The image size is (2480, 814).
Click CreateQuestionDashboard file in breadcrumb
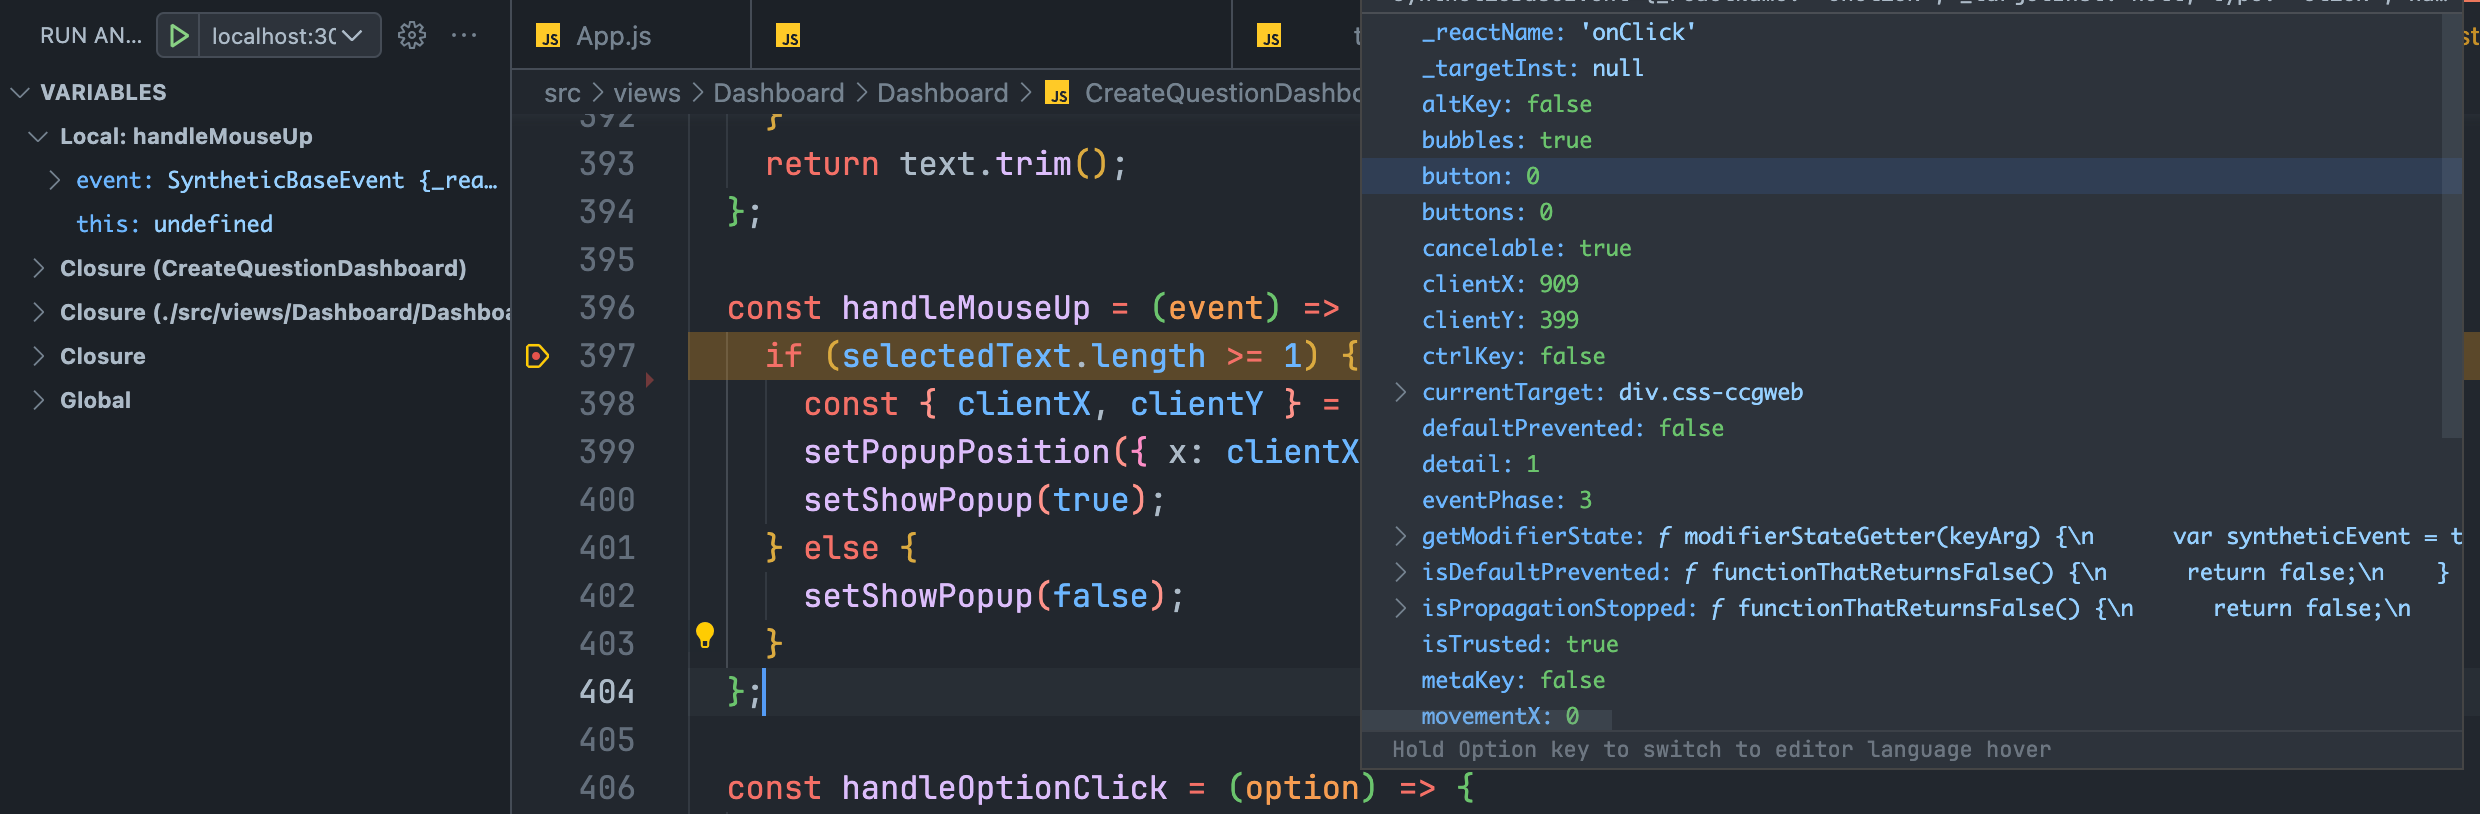(x=1222, y=93)
